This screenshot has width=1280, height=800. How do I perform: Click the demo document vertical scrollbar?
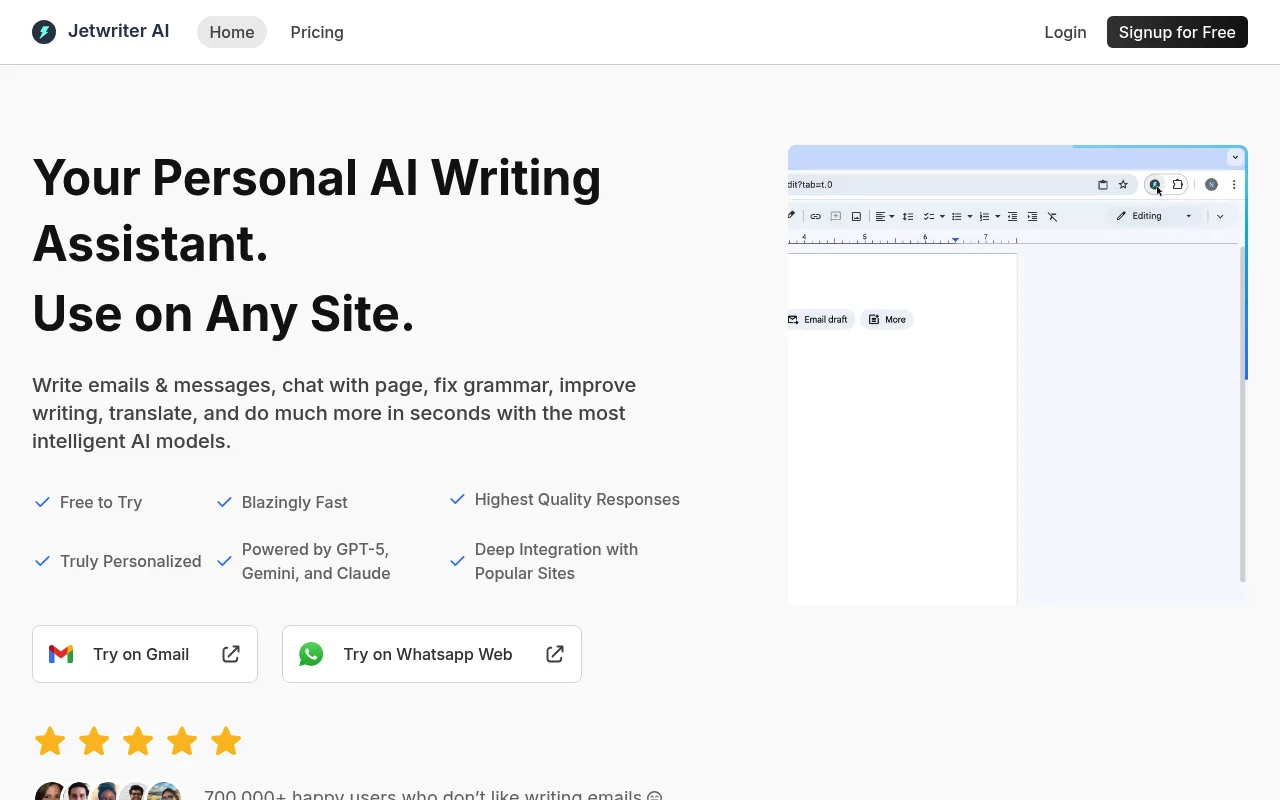coord(1243,412)
